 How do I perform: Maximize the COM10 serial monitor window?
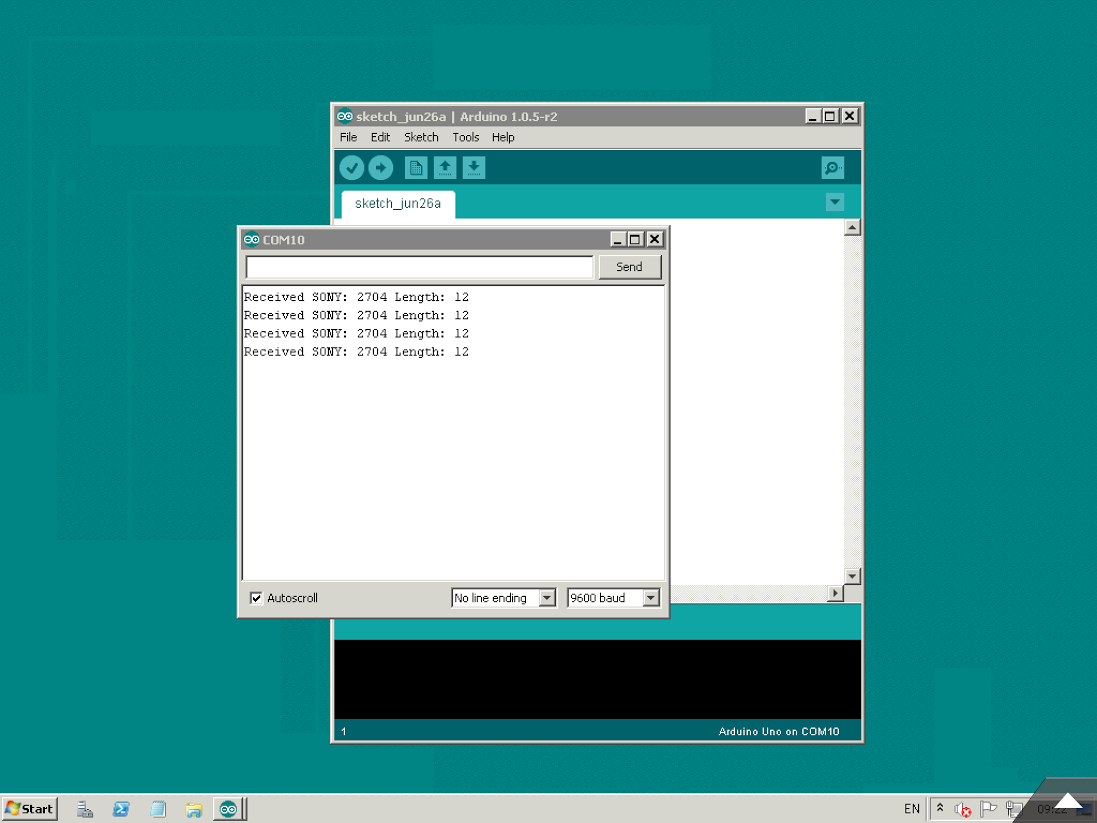(x=635, y=239)
